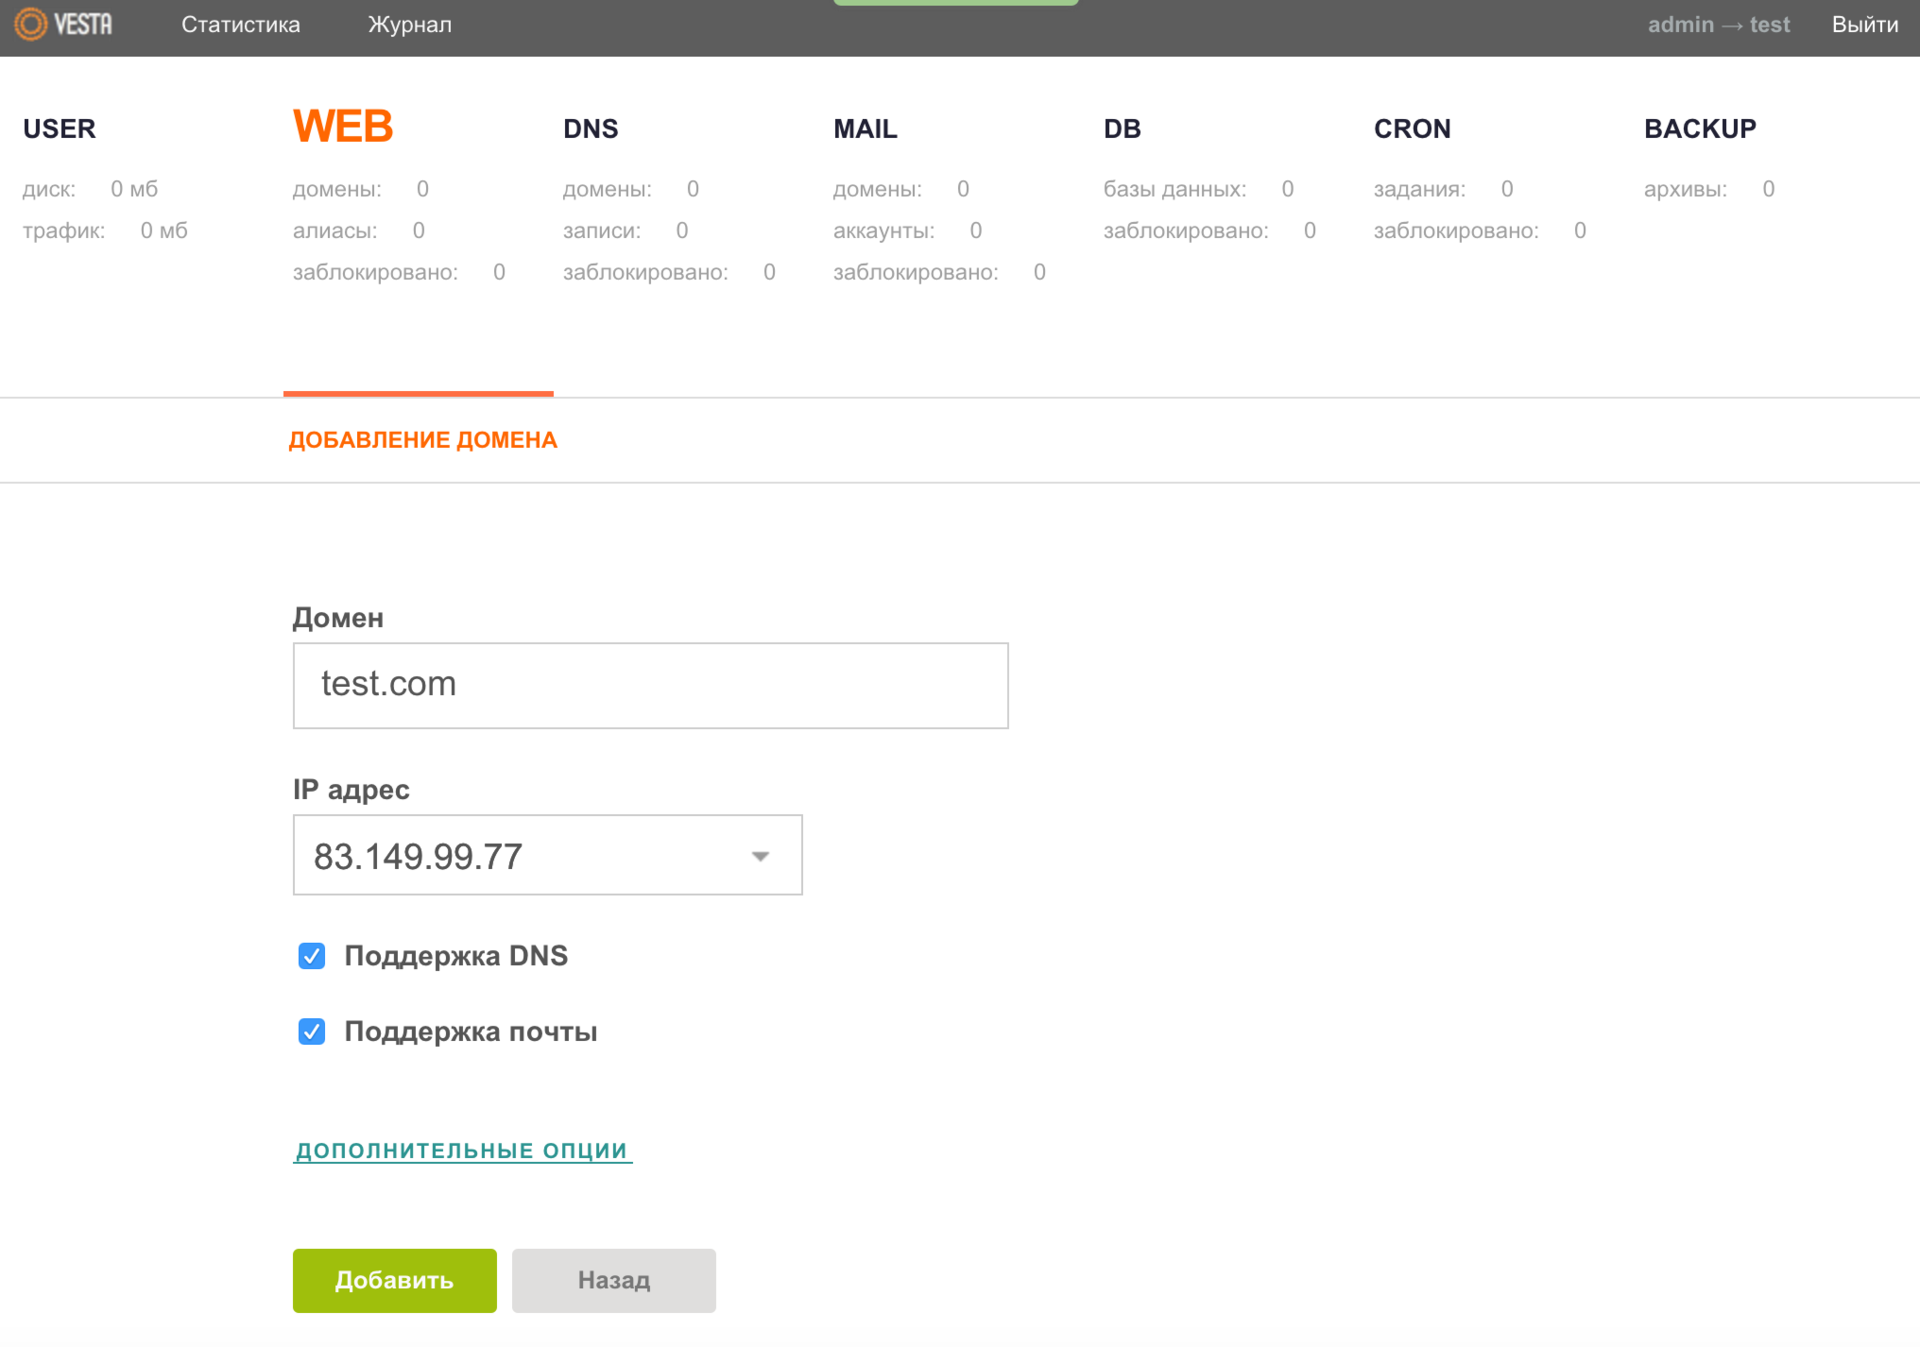Viewport: 1920px width, 1347px height.
Task: Switch to the DNS section tab
Action: click(590, 129)
